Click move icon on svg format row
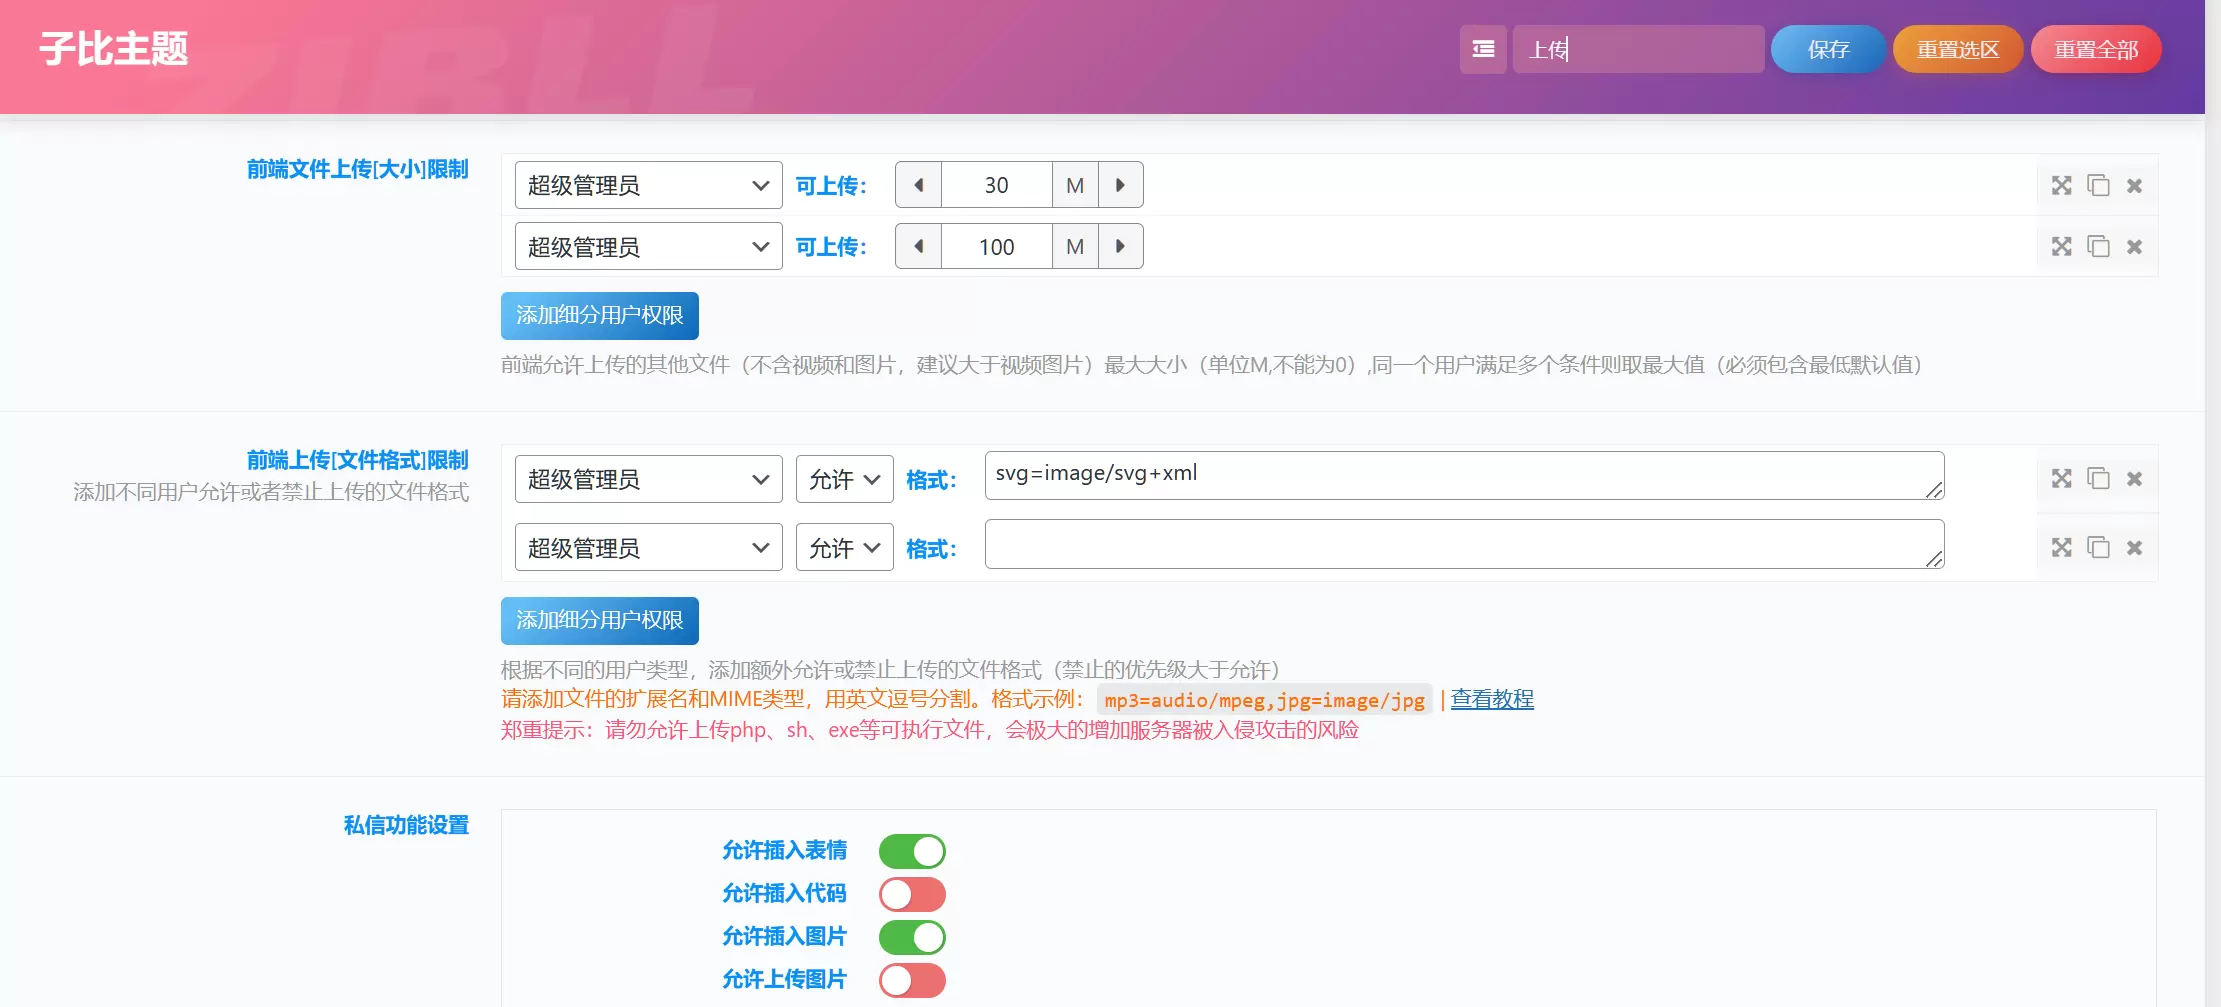2221x1007 pixels. point(2061,478)
